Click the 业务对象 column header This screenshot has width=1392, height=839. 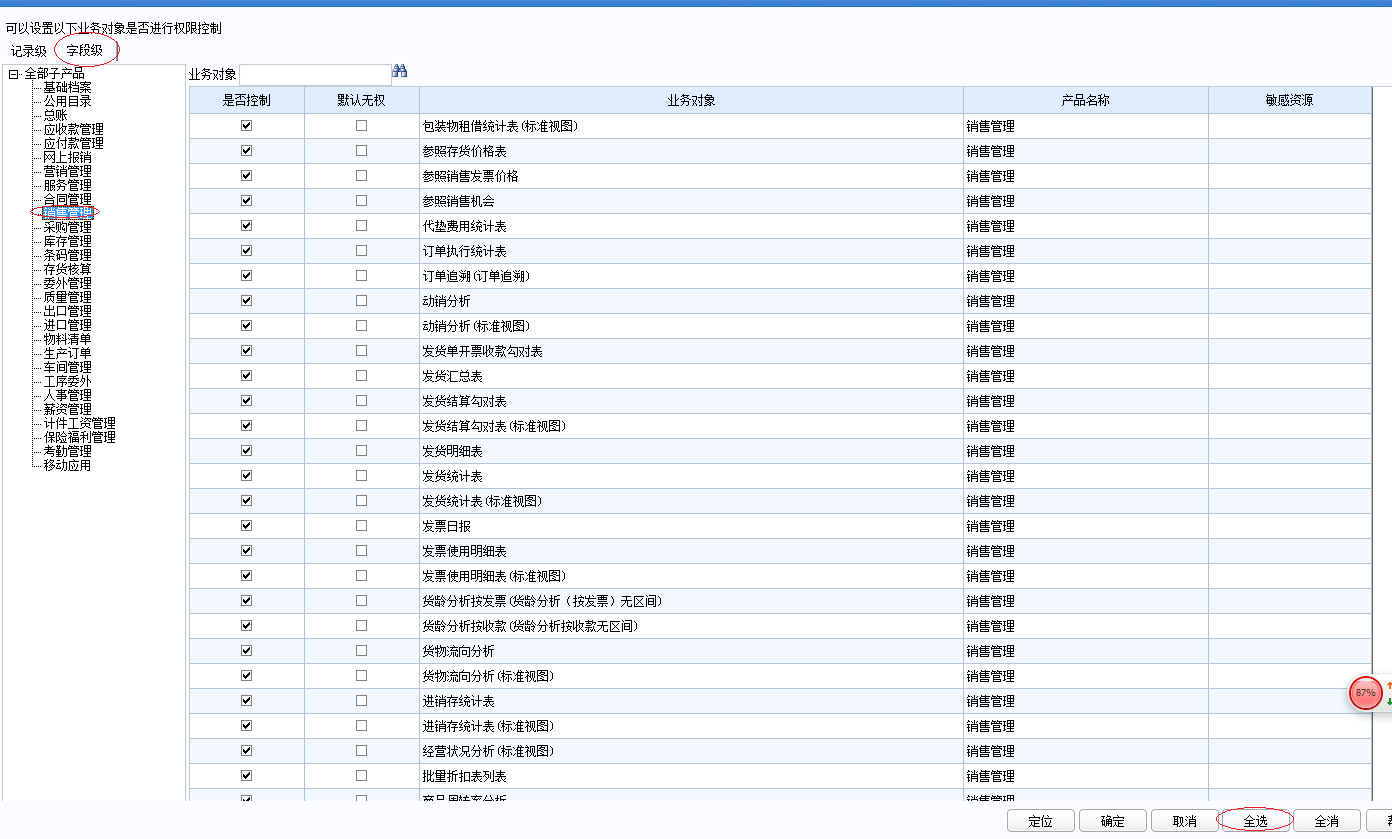[691, 101]
